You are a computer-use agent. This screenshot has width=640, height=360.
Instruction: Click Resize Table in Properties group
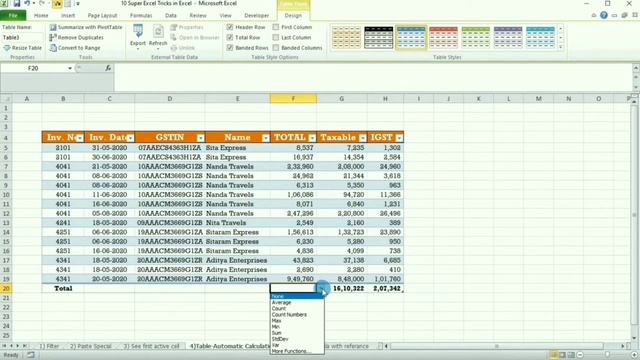pos(23,48)
